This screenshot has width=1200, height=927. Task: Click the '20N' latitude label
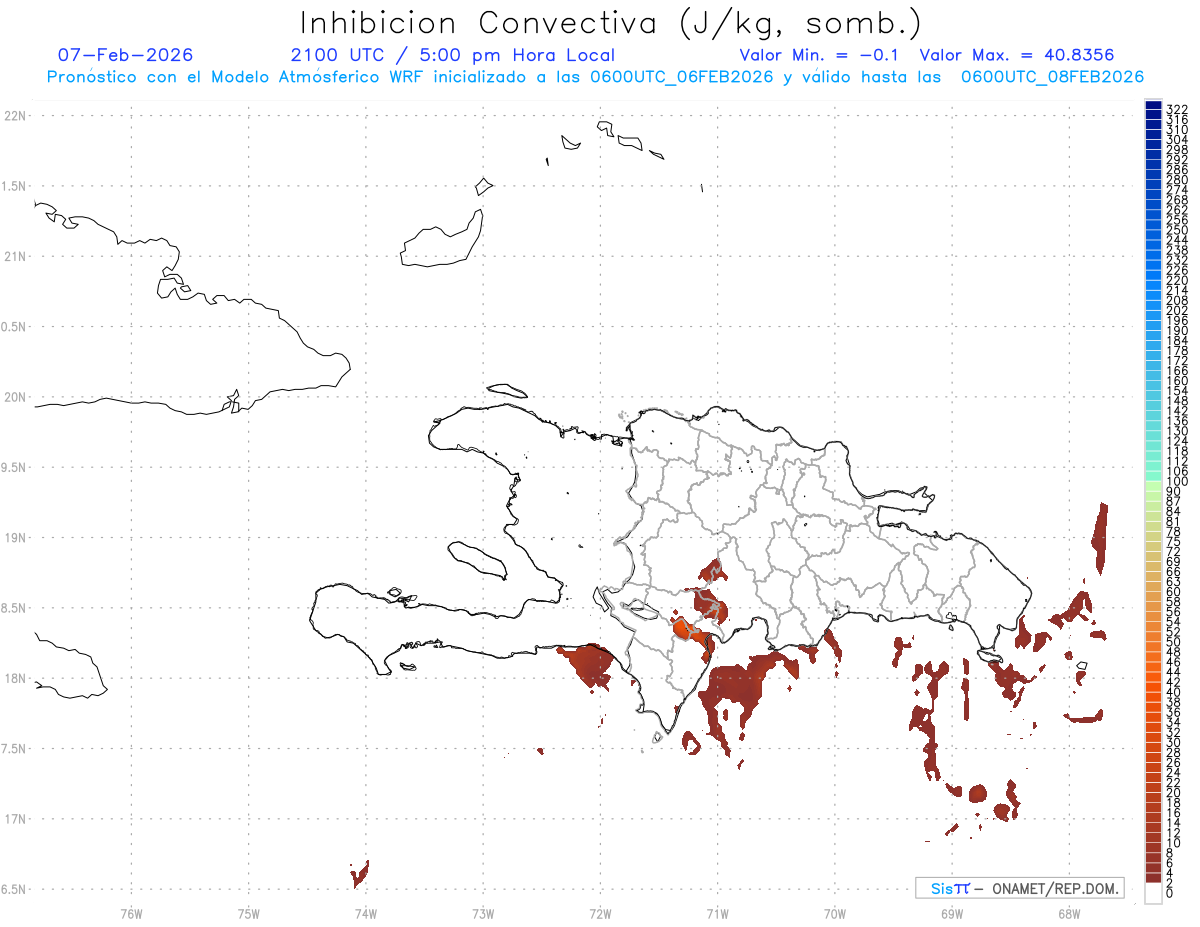coord(15,397)
